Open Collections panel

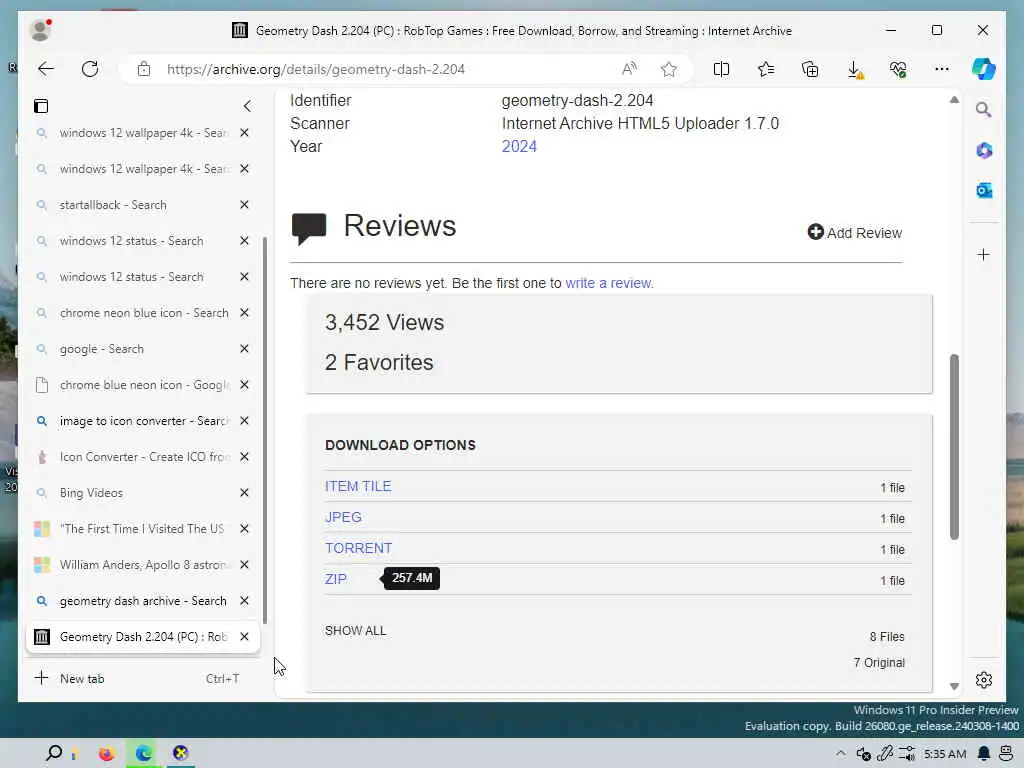click(810, 69)
